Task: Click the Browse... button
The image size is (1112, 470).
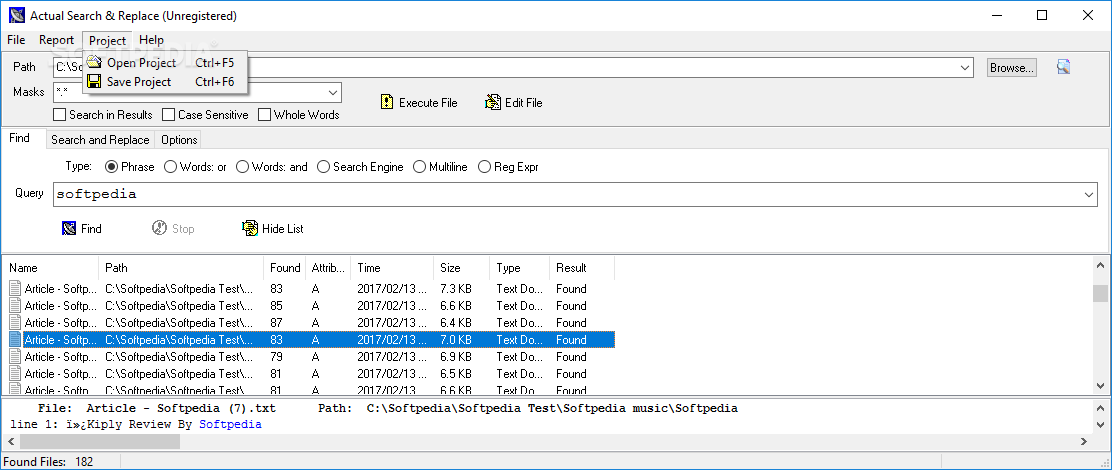Action: click(1012, 68)
